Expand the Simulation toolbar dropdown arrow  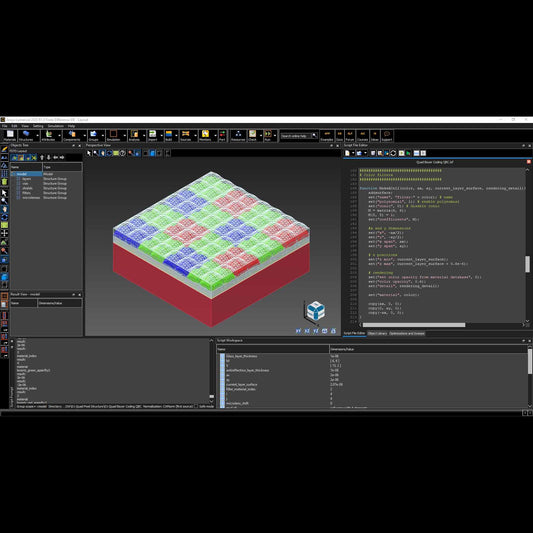click(124, 136)
